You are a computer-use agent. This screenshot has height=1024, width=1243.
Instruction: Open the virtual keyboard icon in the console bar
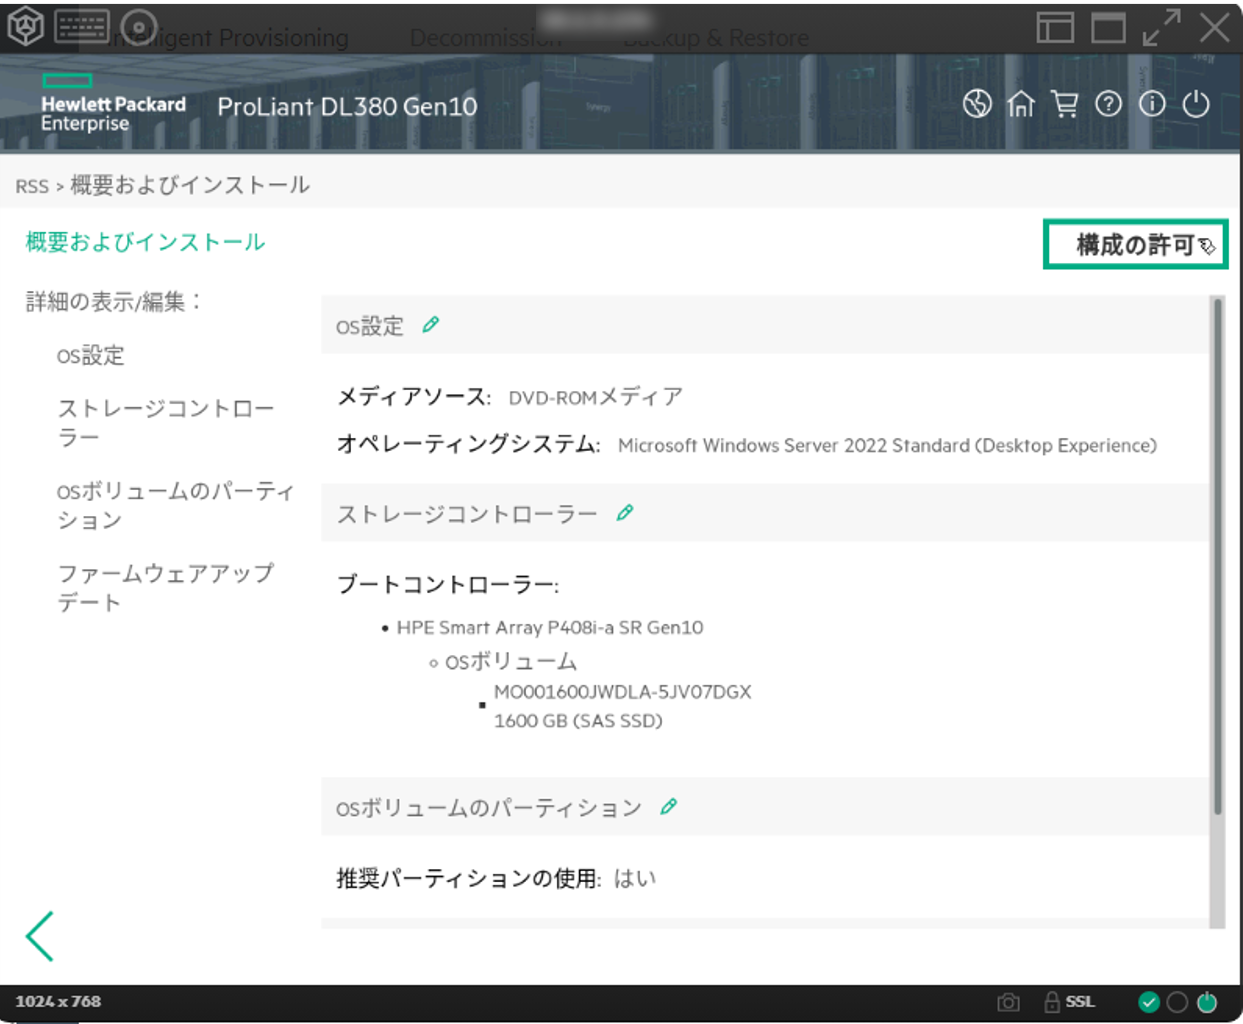tap(82, 26)
